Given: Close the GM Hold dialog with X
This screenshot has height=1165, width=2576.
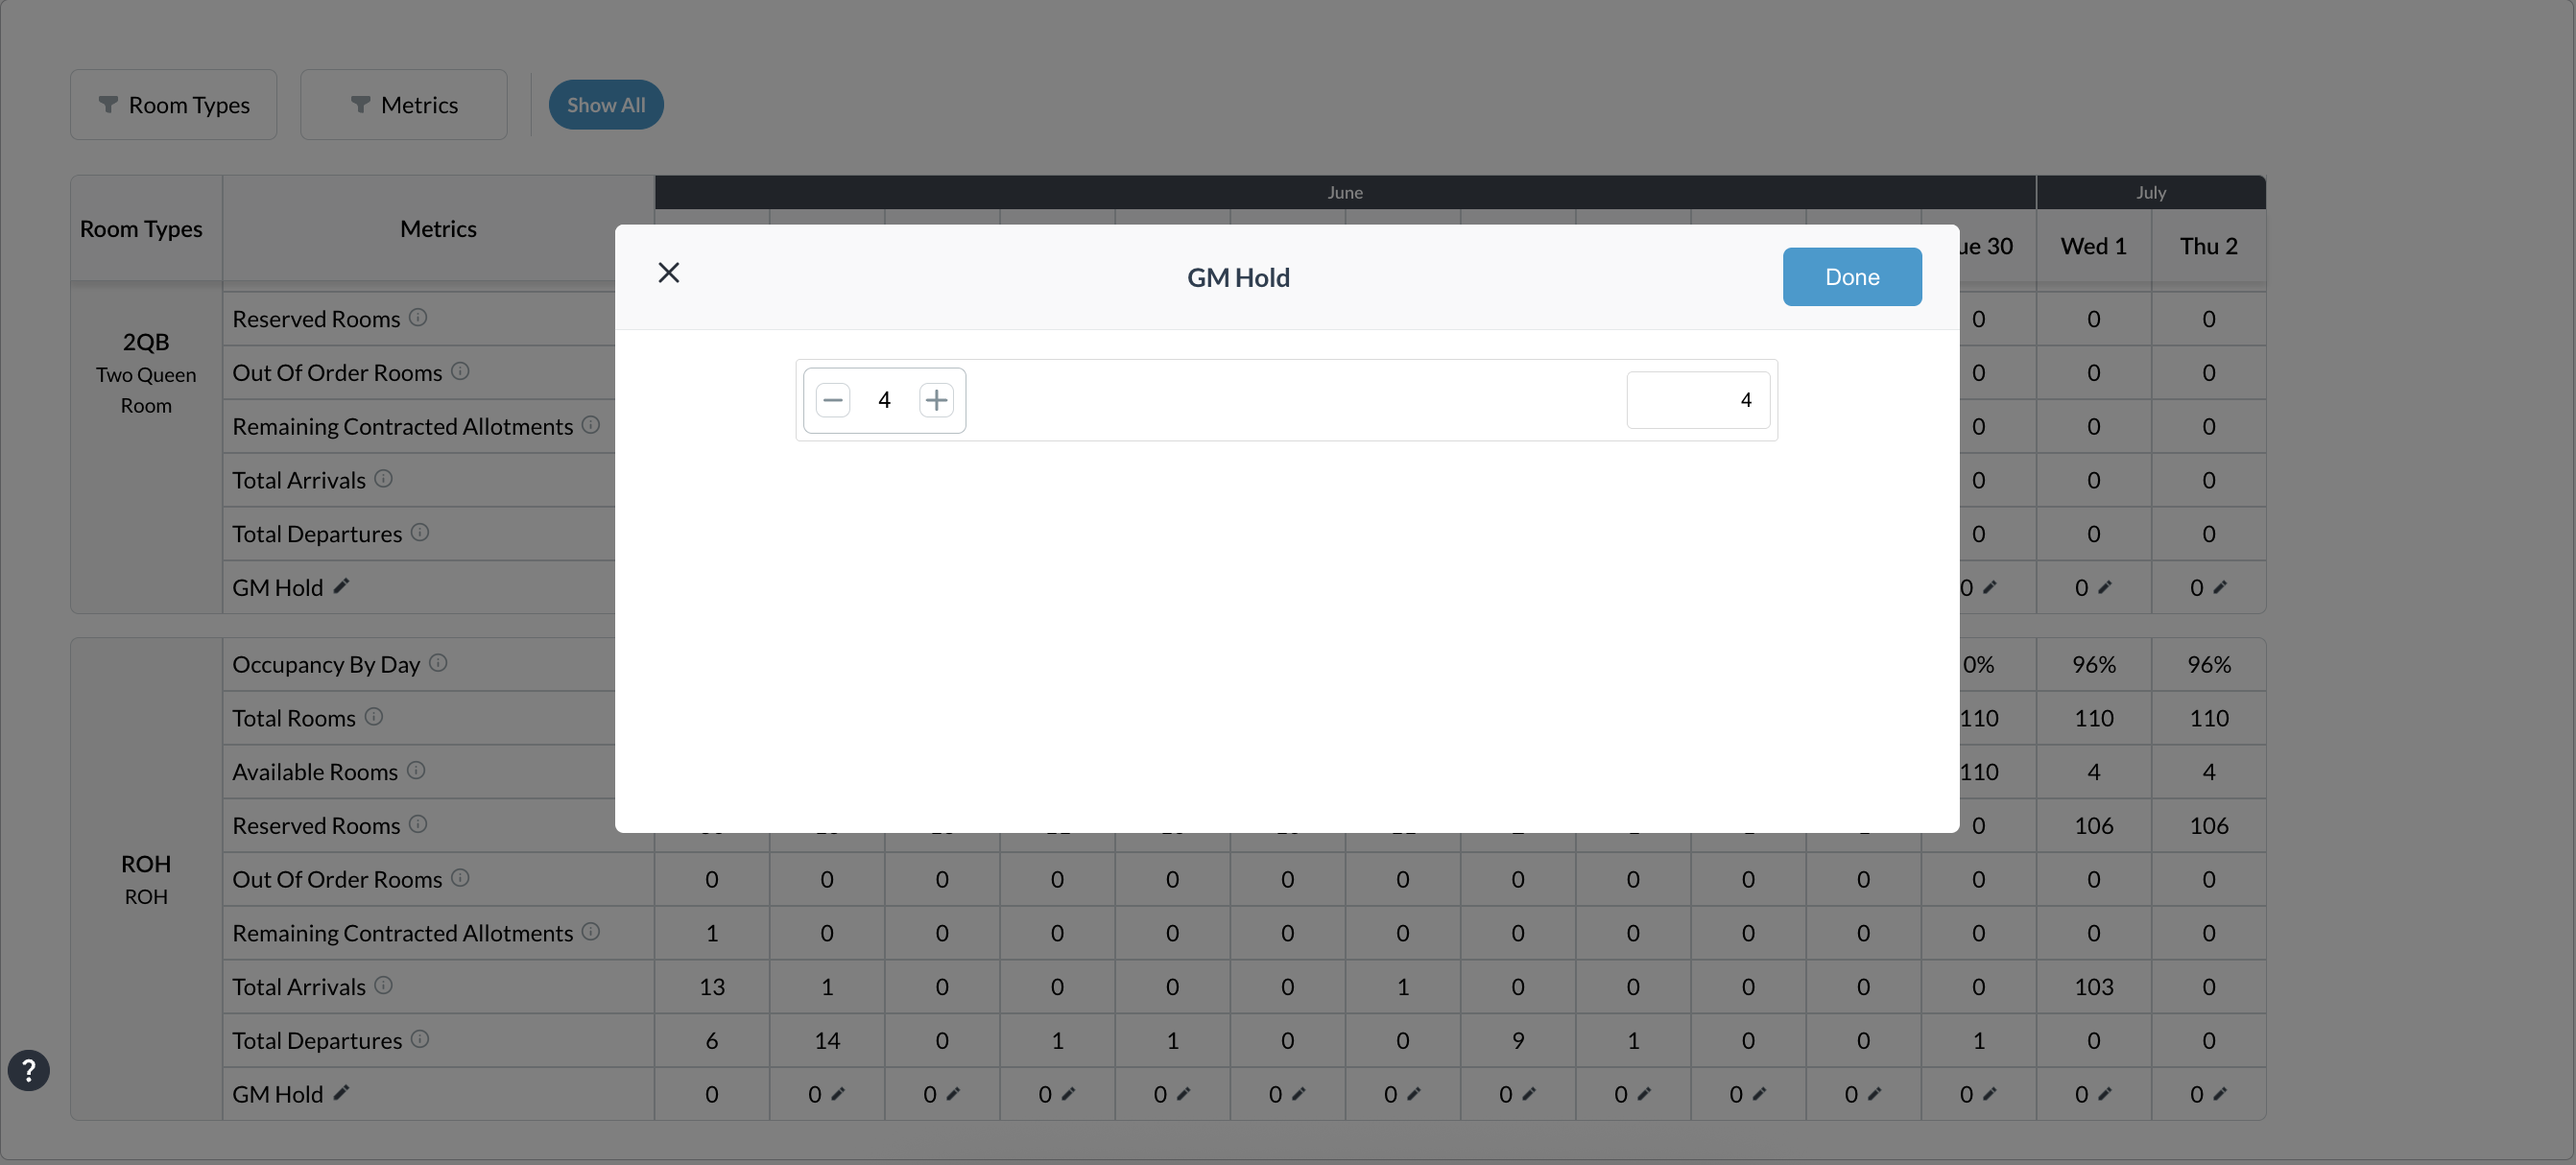Looking at the screenshot, I should pos(669,273).
